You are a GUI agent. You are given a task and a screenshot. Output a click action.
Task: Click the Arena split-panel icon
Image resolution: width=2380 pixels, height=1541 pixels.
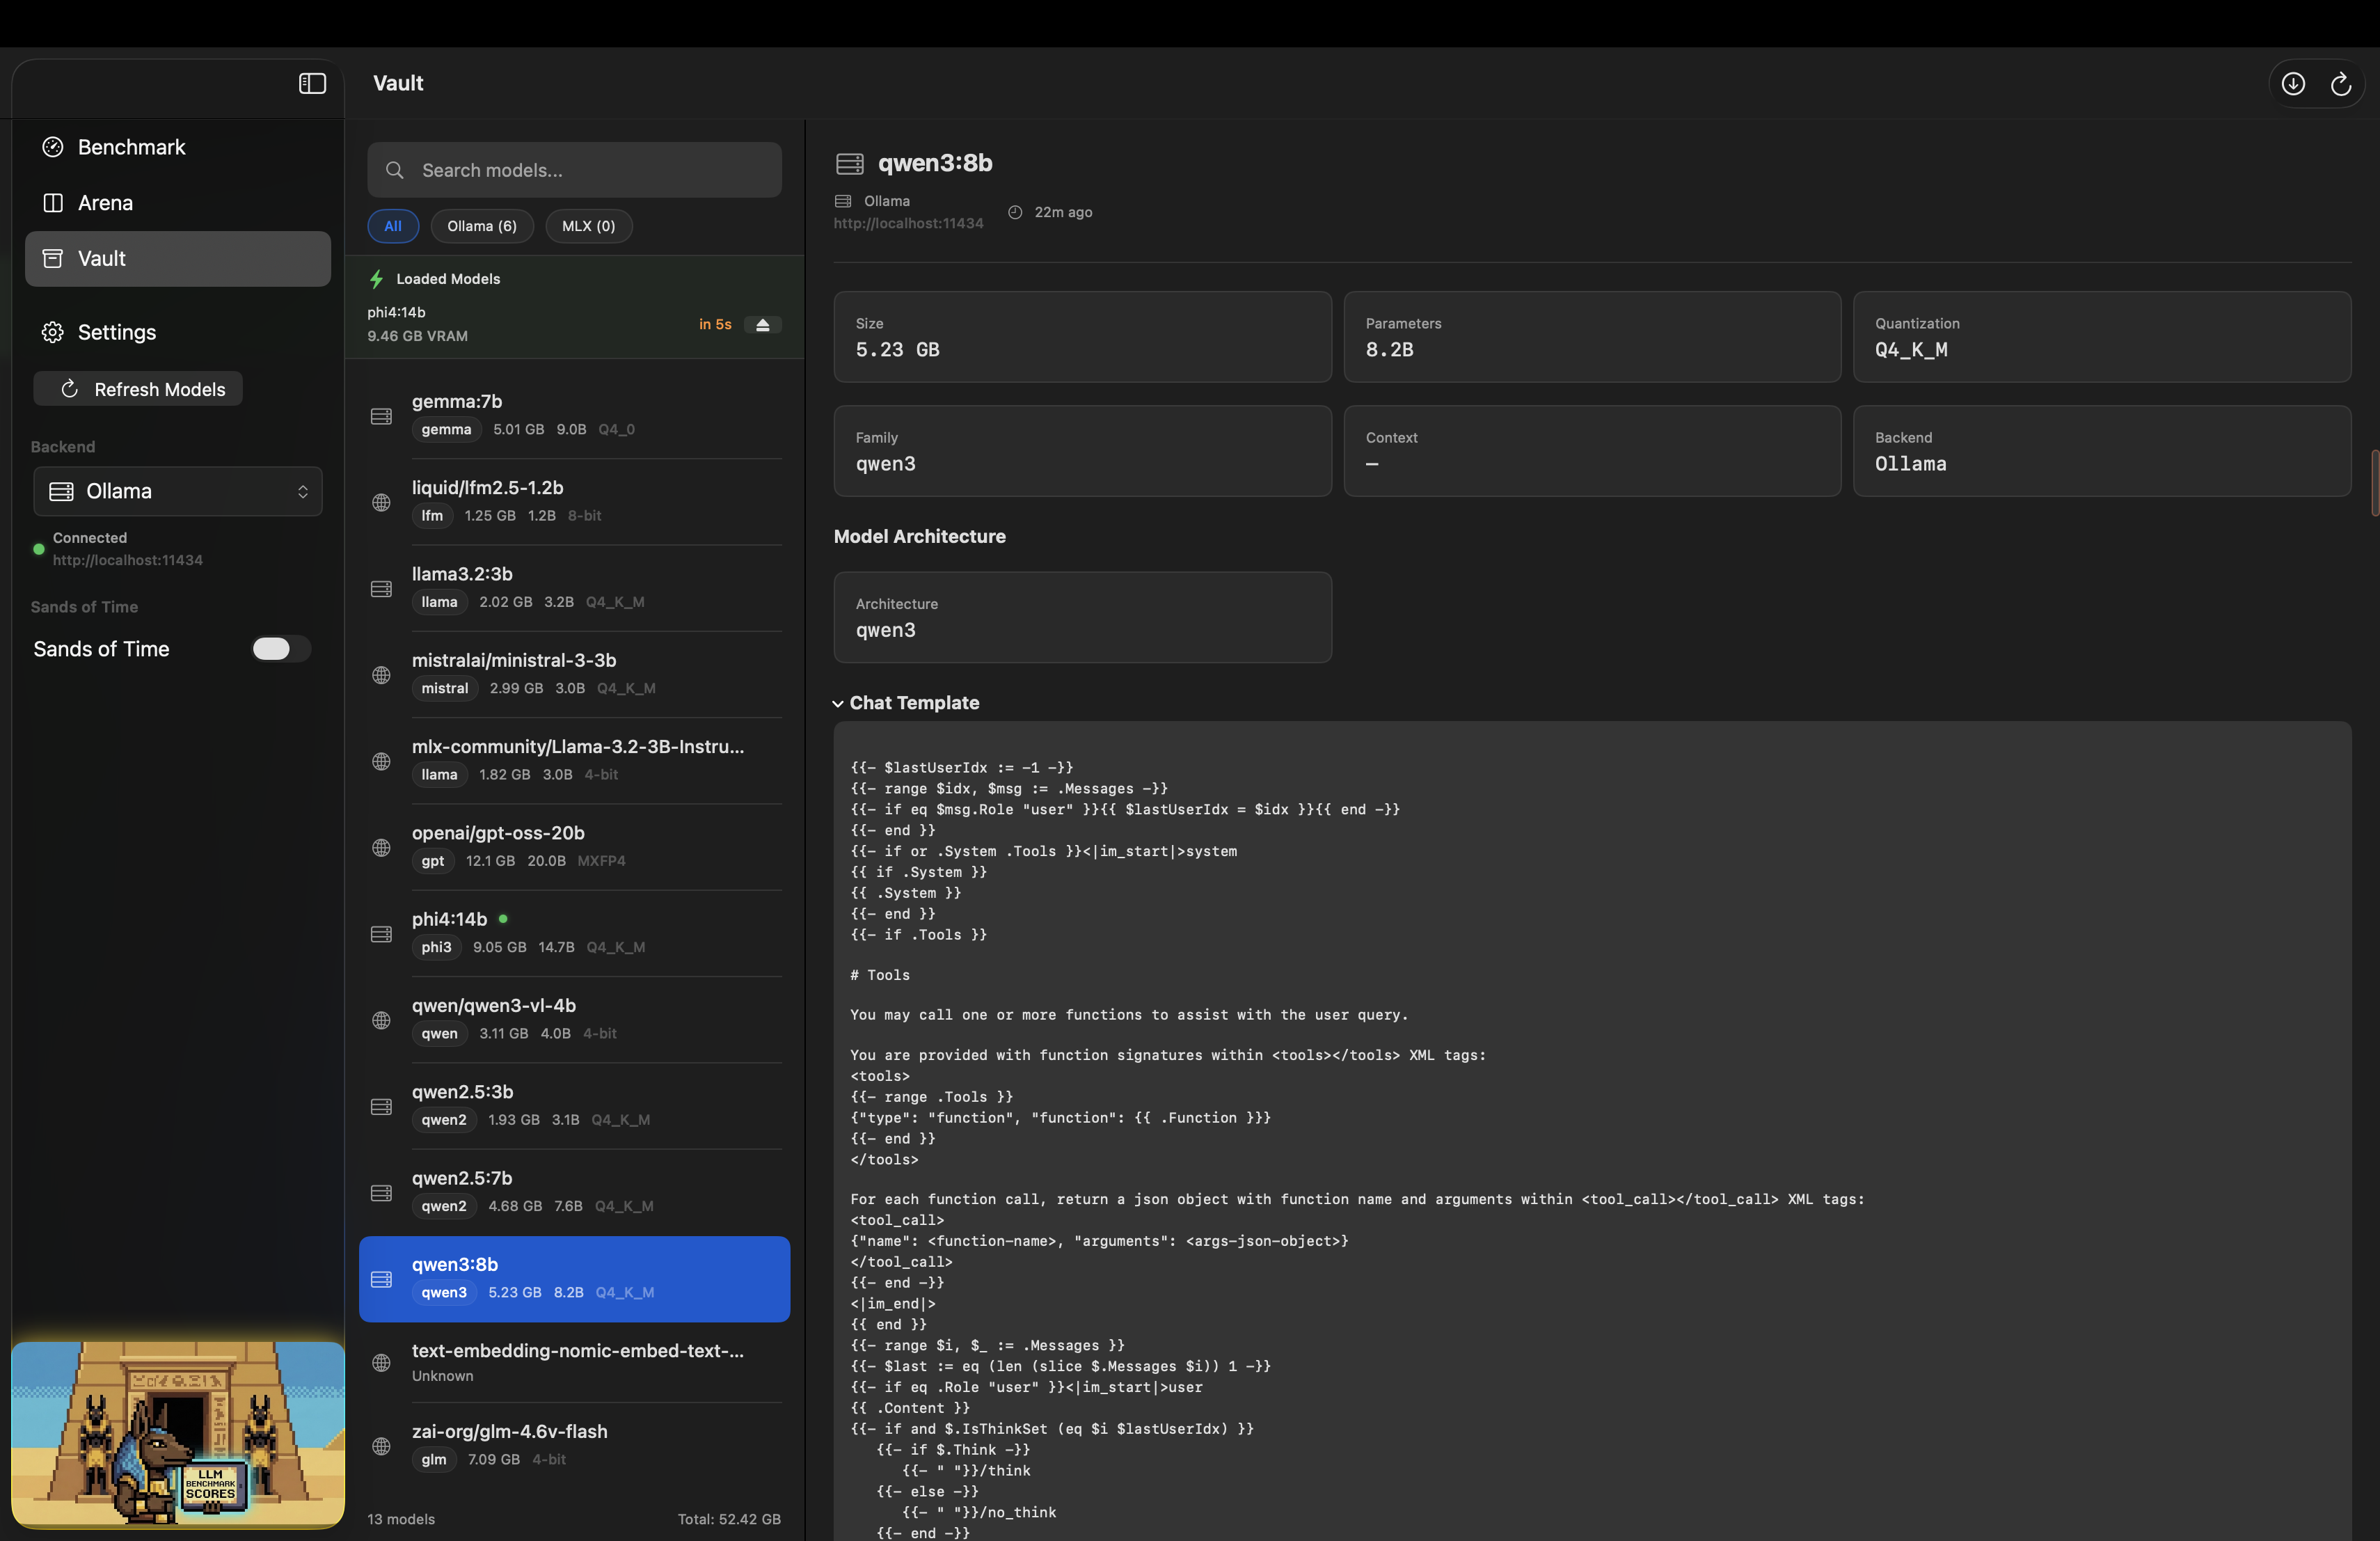pyautogui.click(x=53, y=203)
